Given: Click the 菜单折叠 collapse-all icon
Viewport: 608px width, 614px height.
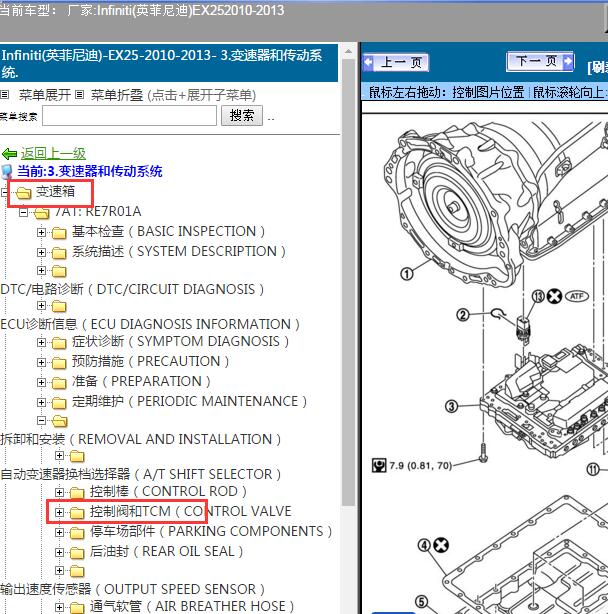Looking at the screenshot, I should [79, 94].
